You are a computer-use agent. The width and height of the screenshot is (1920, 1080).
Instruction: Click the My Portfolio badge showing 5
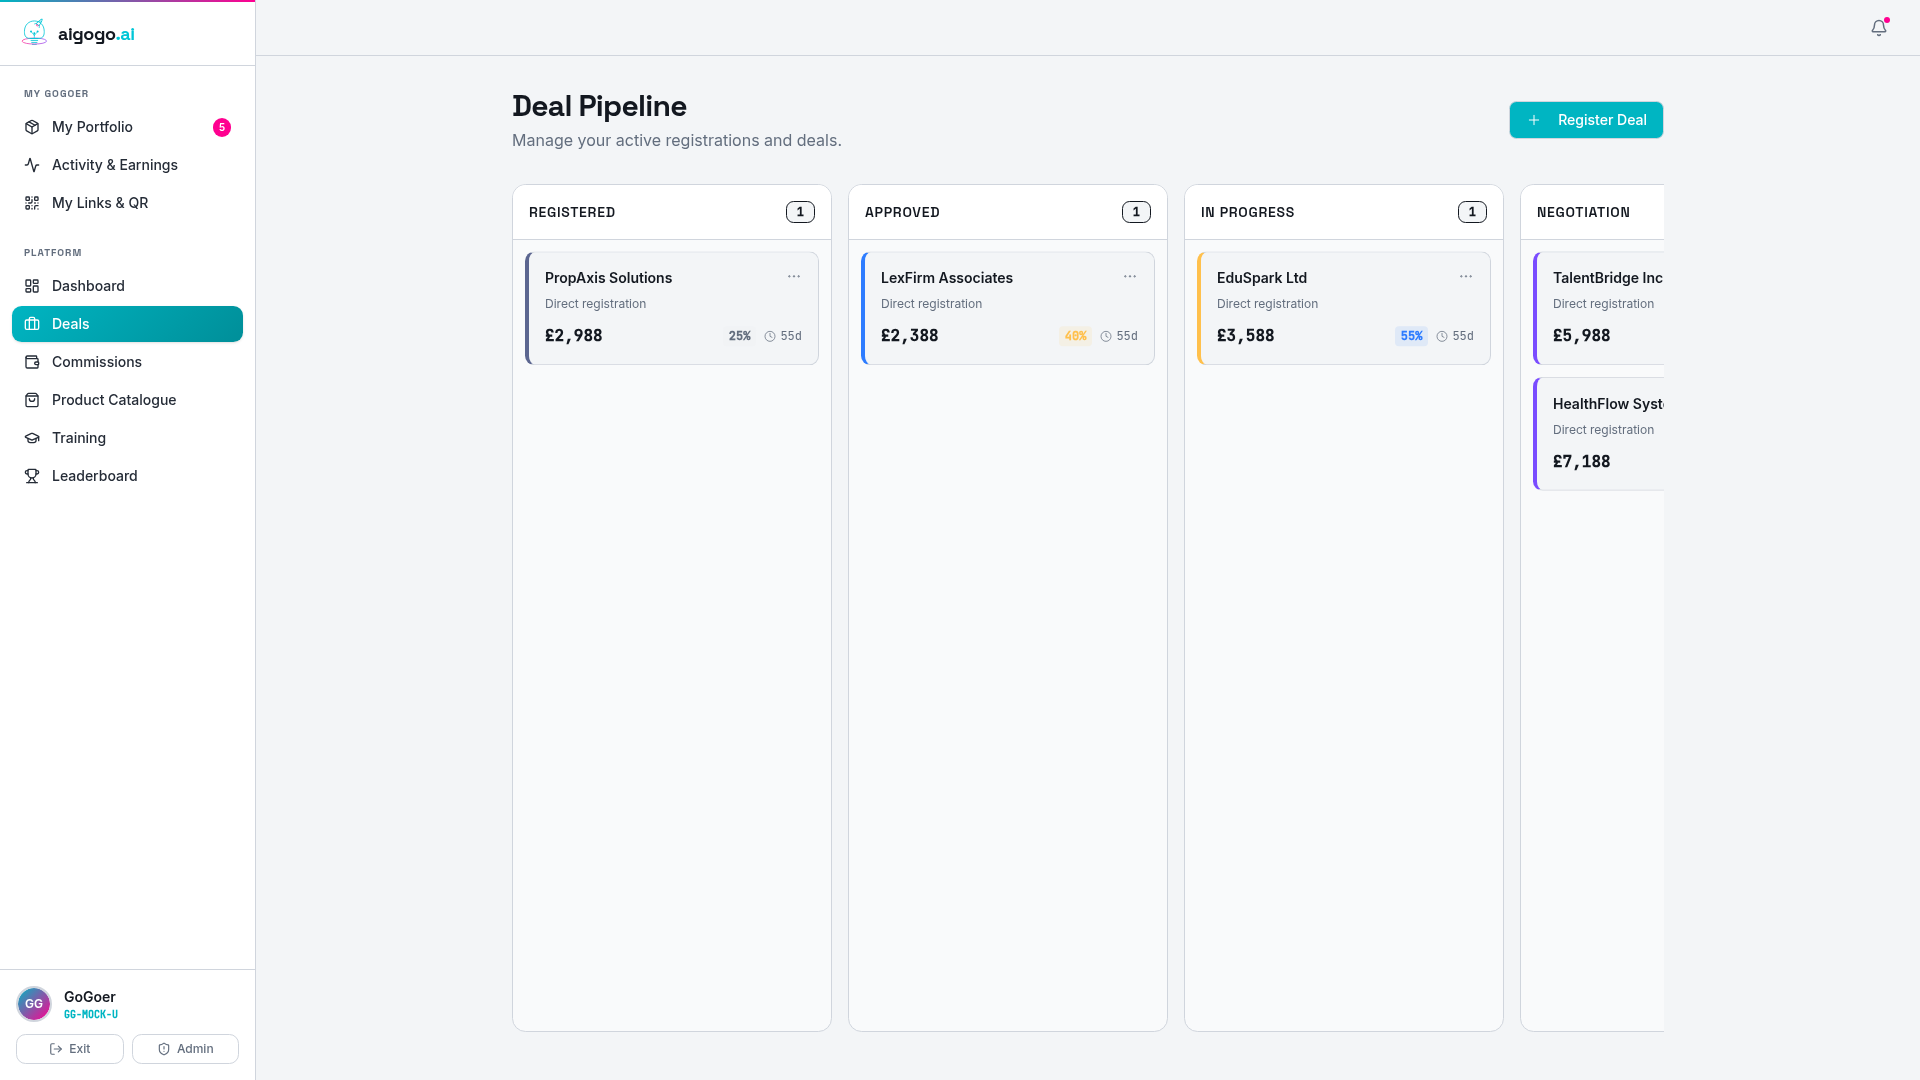[x=222, y=127]
